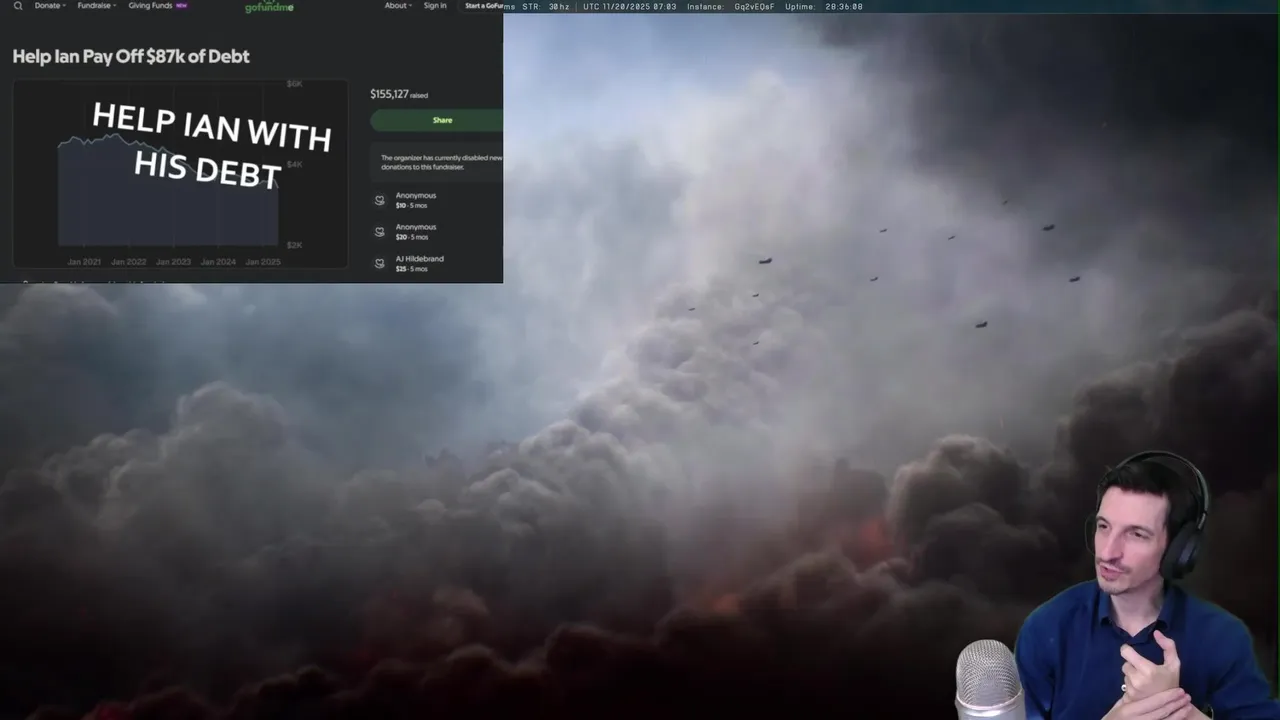Click the fundraiser title heading
Screen dimensions: 1280x720
131,57
